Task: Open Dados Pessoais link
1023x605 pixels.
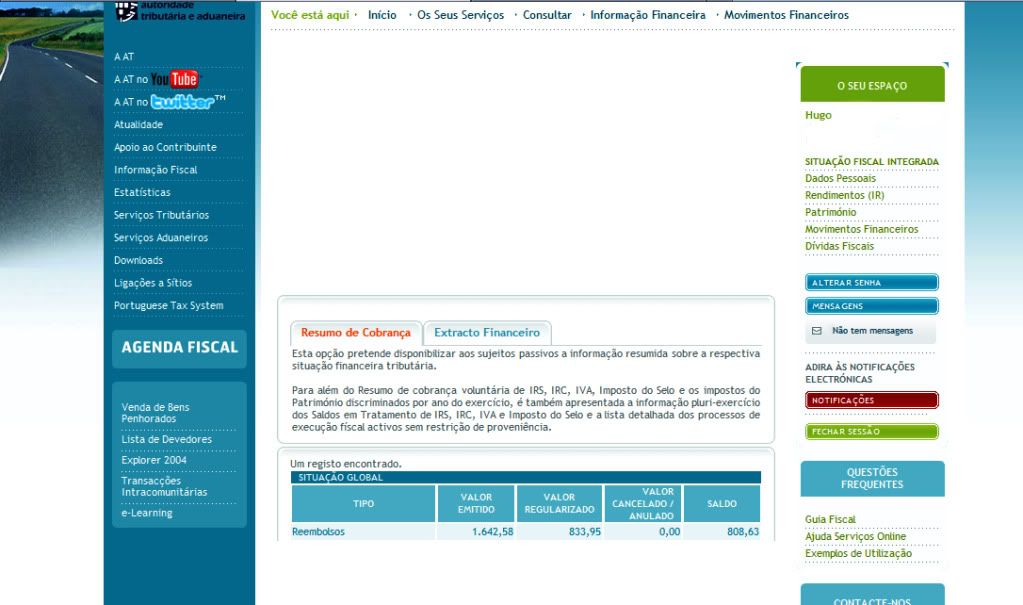Action: 840,178
